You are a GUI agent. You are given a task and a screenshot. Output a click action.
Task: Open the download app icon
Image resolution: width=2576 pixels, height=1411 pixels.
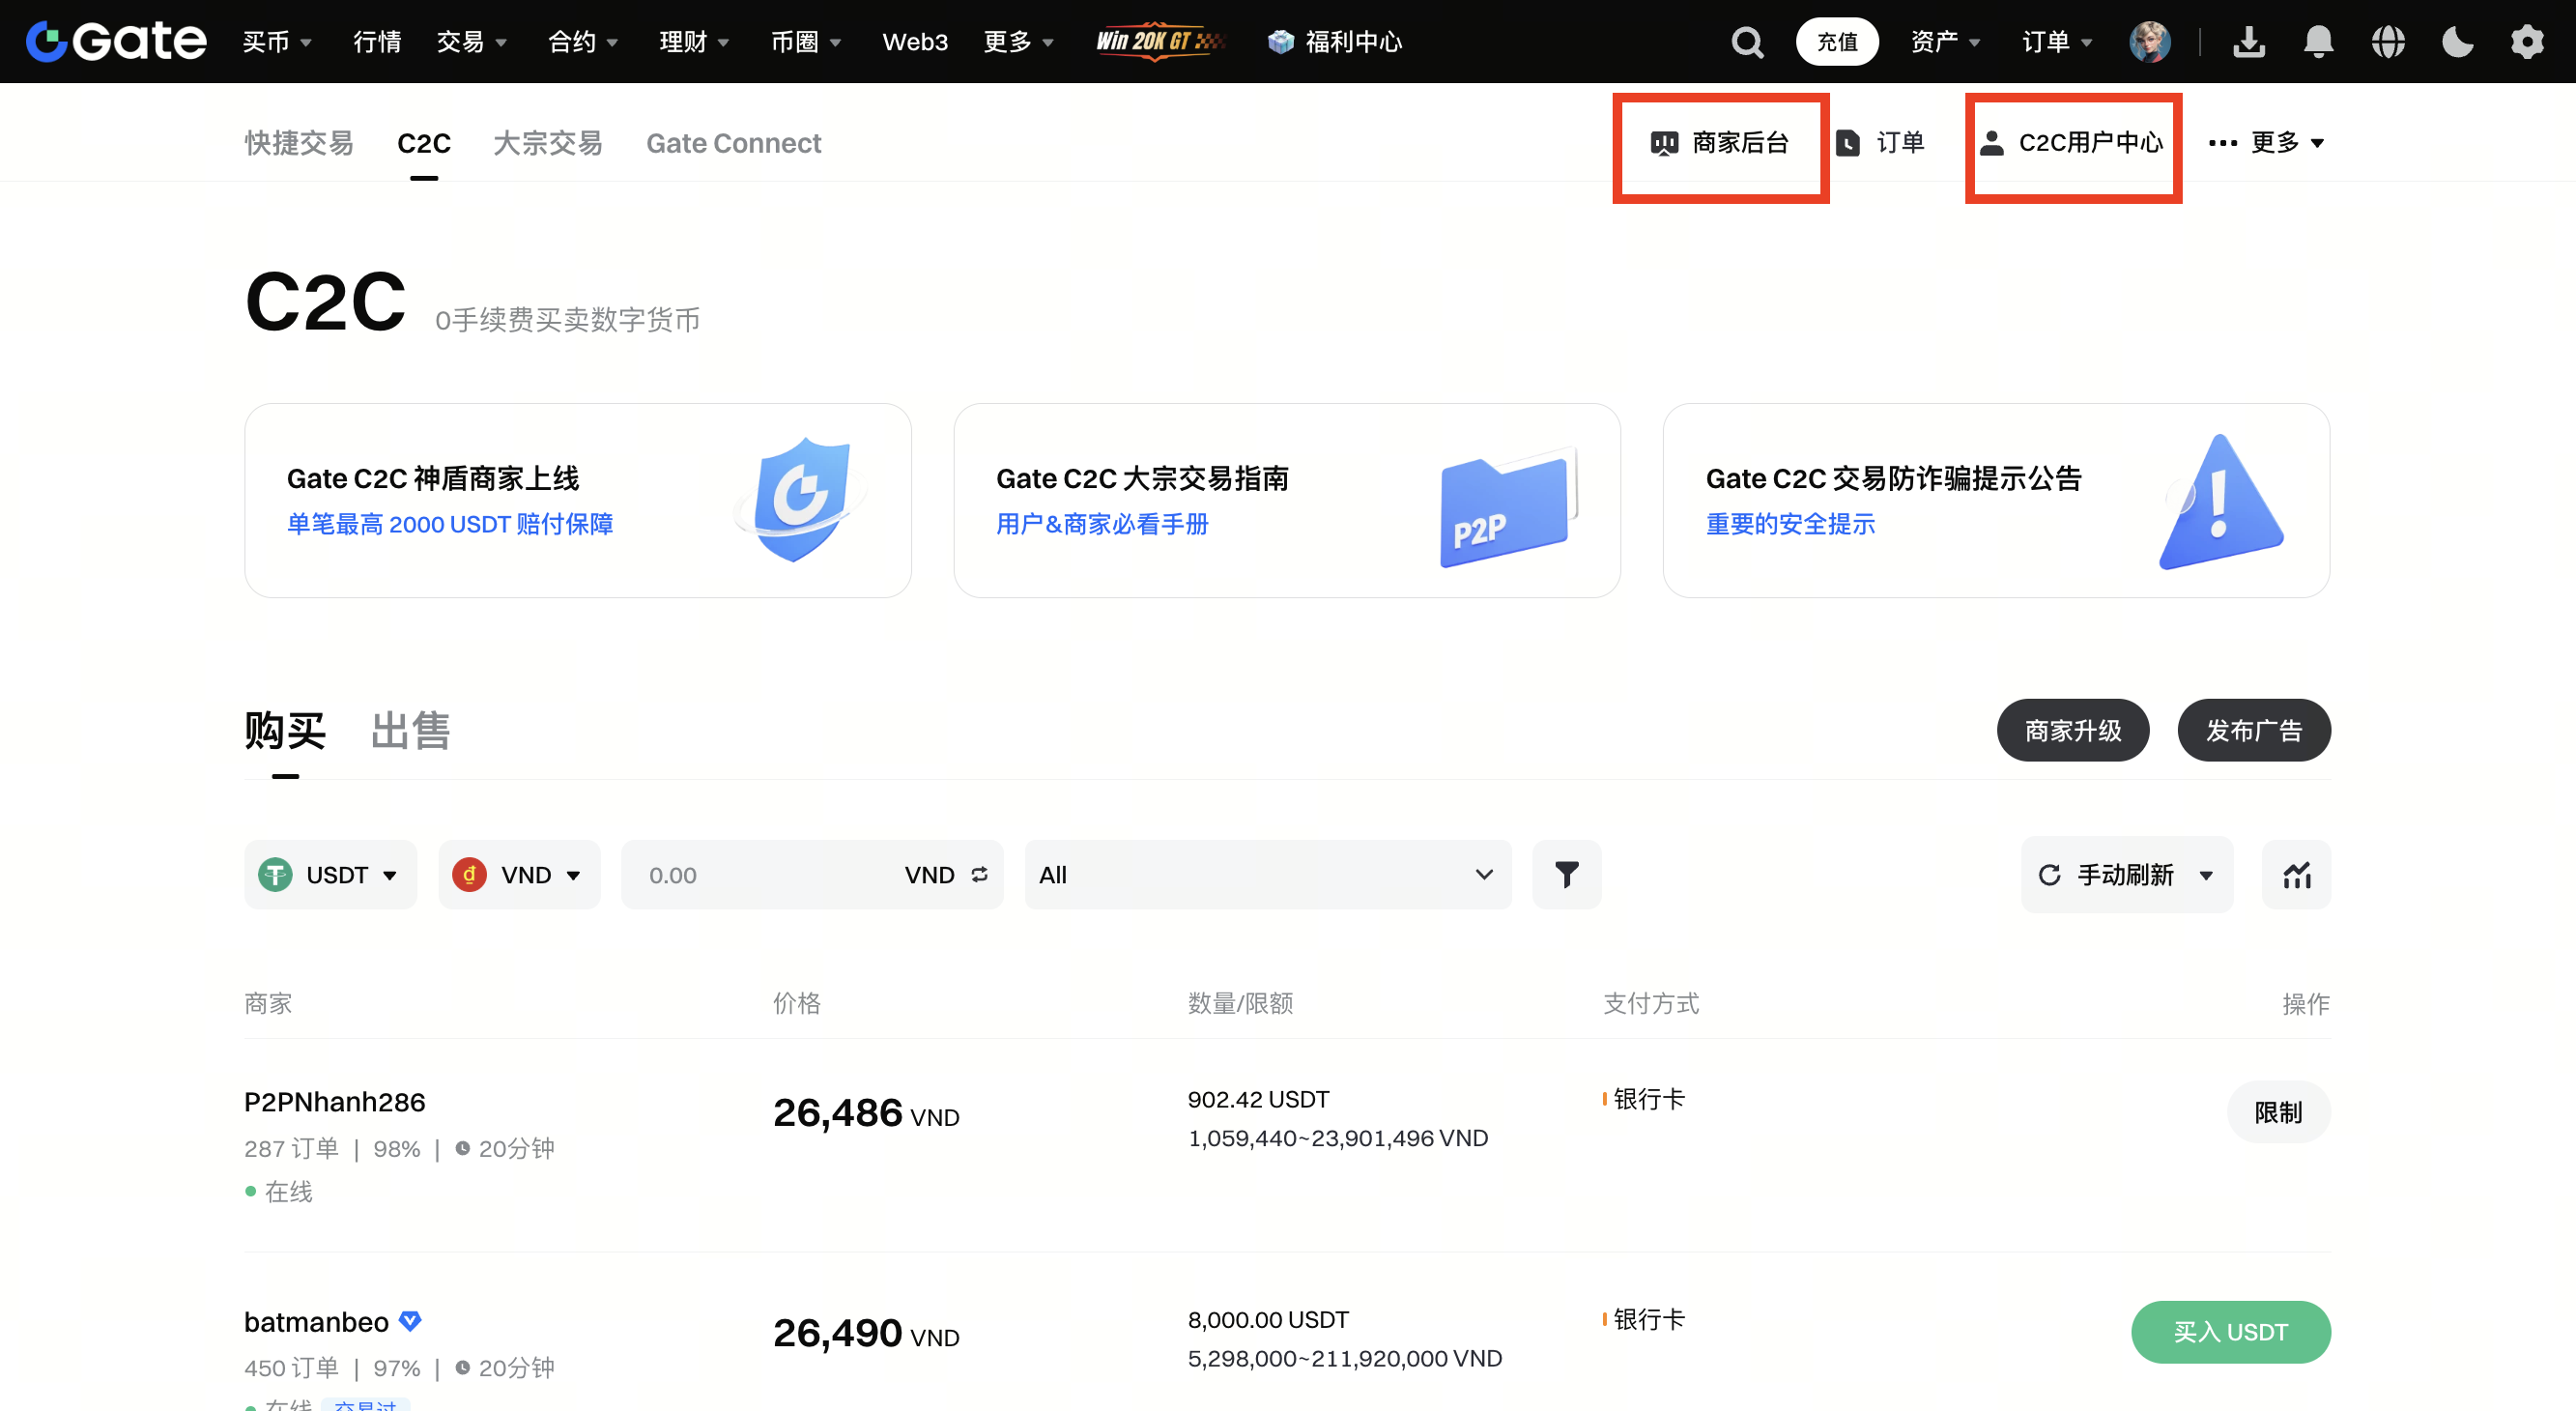click(2248, 42)
